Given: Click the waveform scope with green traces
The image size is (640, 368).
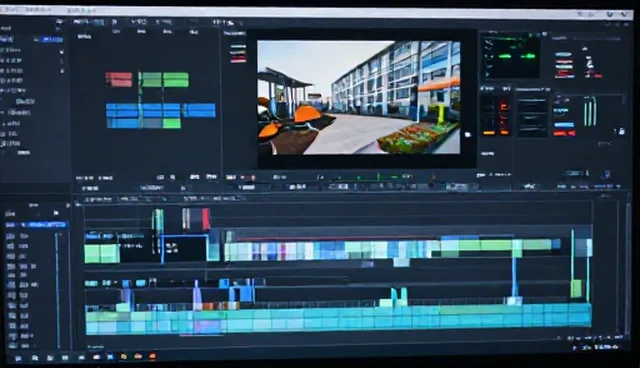Looking at the screenshot, I should coord(511,56).
